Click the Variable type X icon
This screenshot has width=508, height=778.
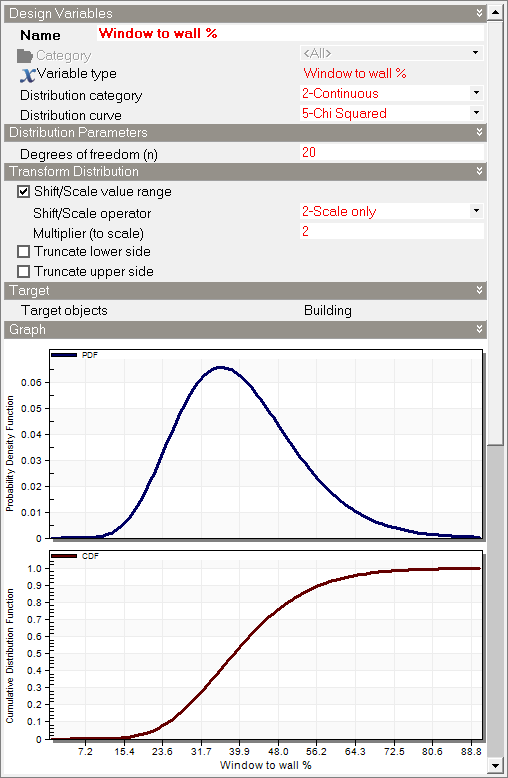coord(28,74)
